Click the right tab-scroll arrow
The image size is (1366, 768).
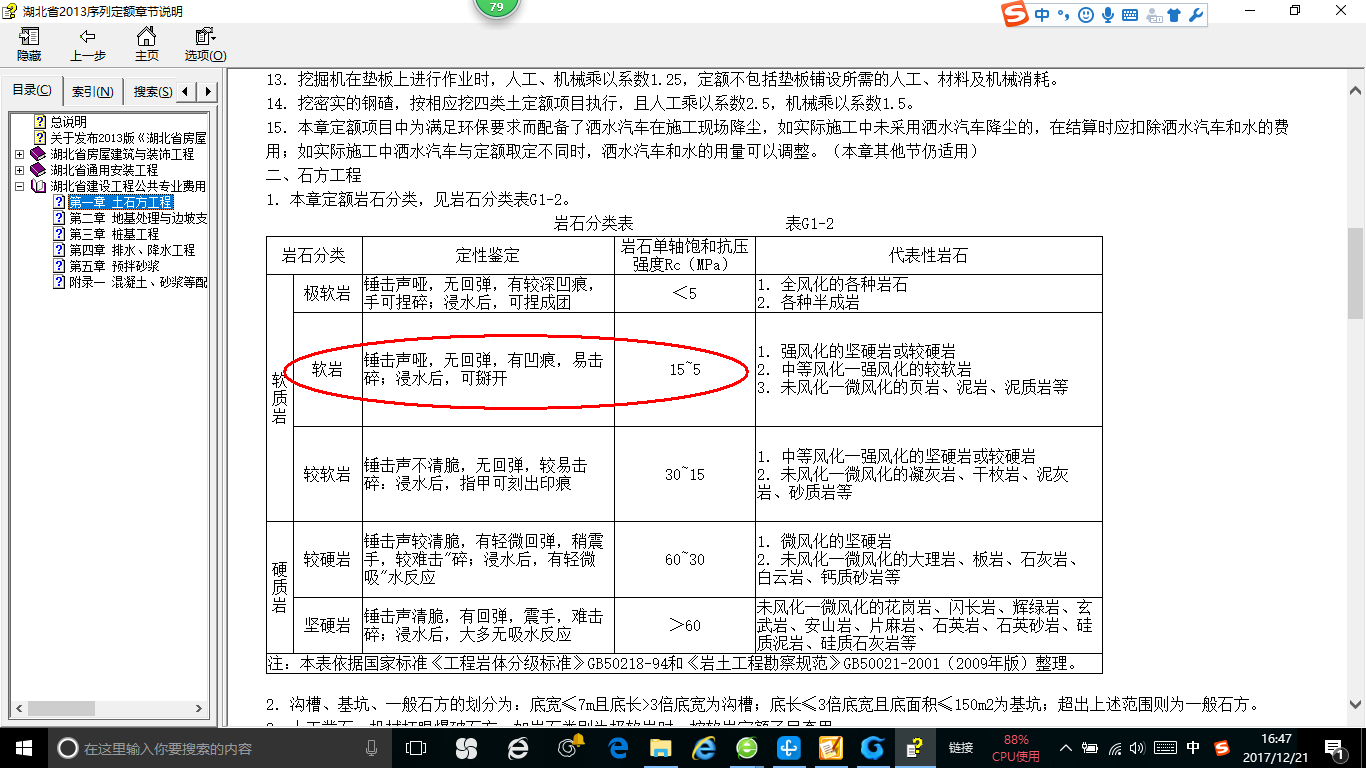tap(207, 92)
